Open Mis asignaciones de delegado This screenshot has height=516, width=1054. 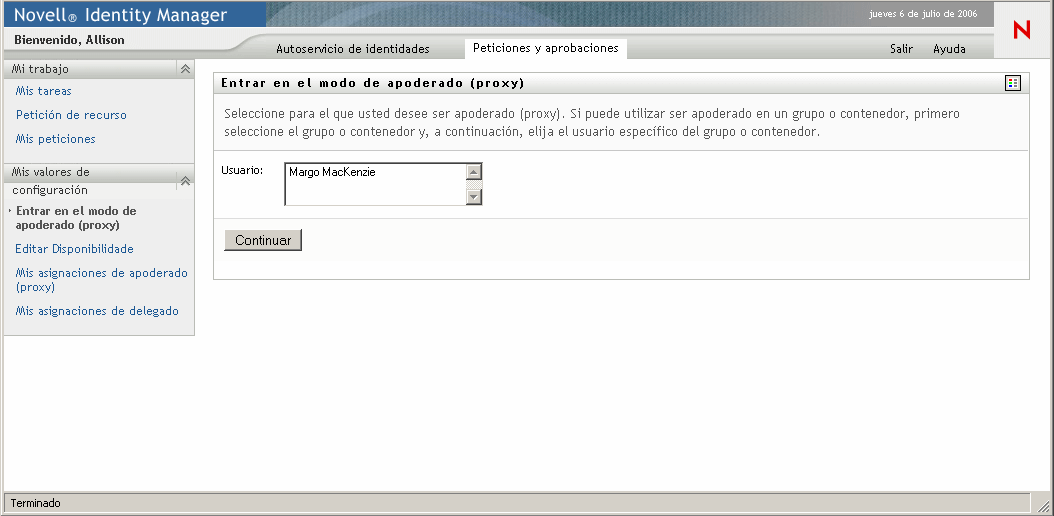point(97,311)
